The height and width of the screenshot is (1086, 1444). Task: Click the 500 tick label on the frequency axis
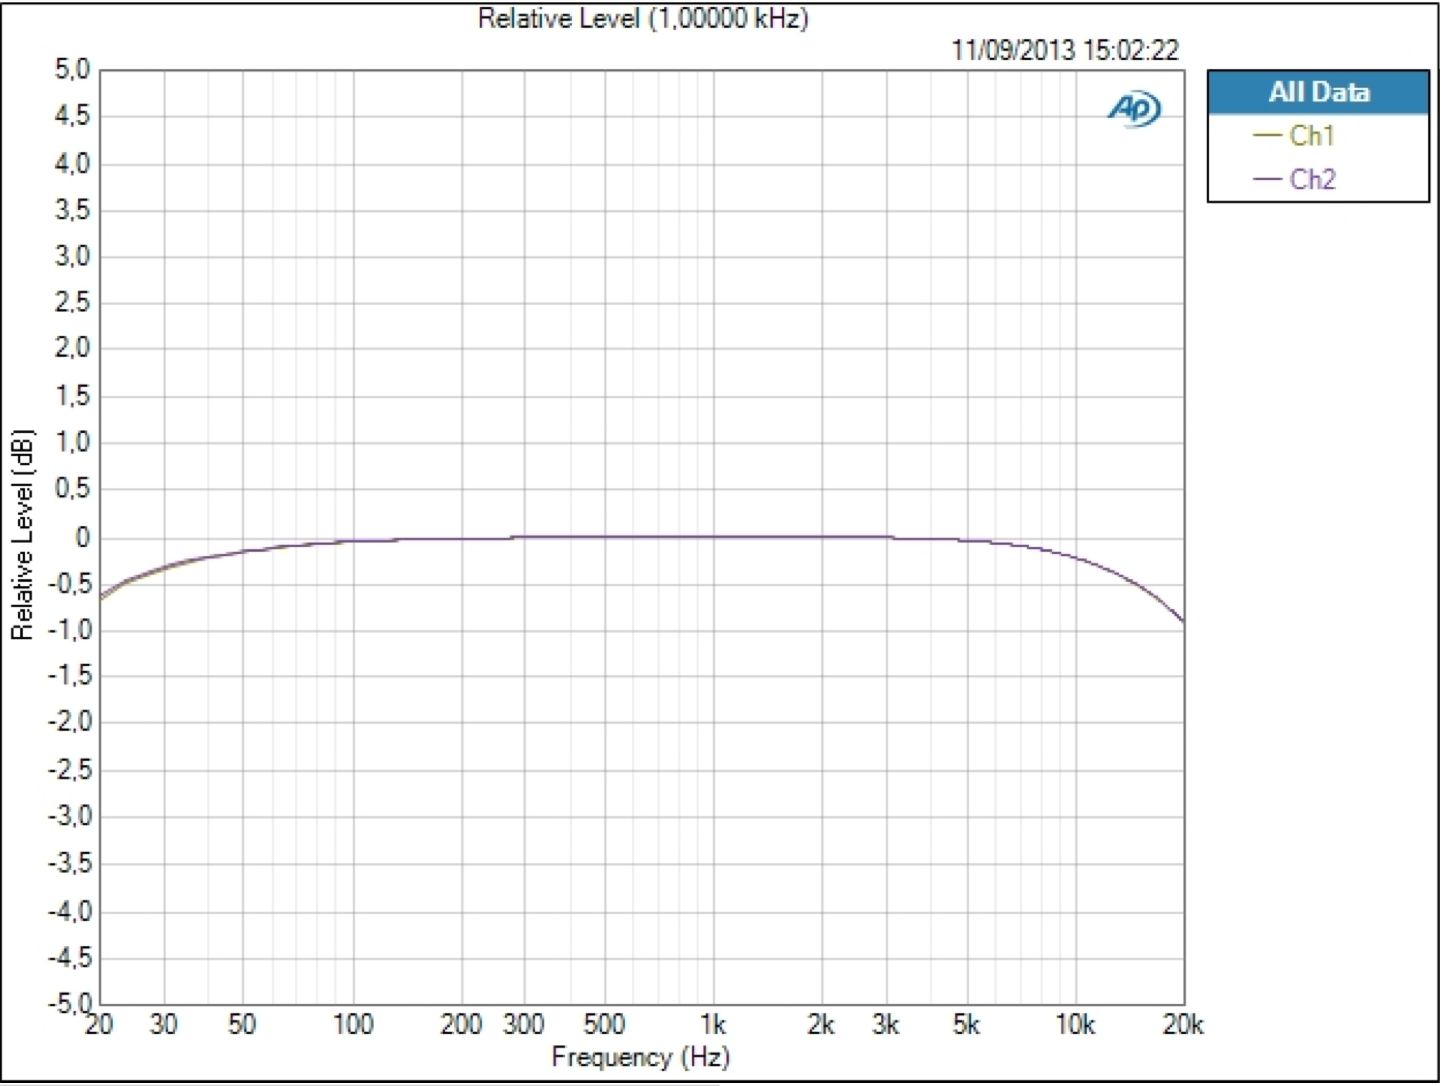coord(604,1024)
